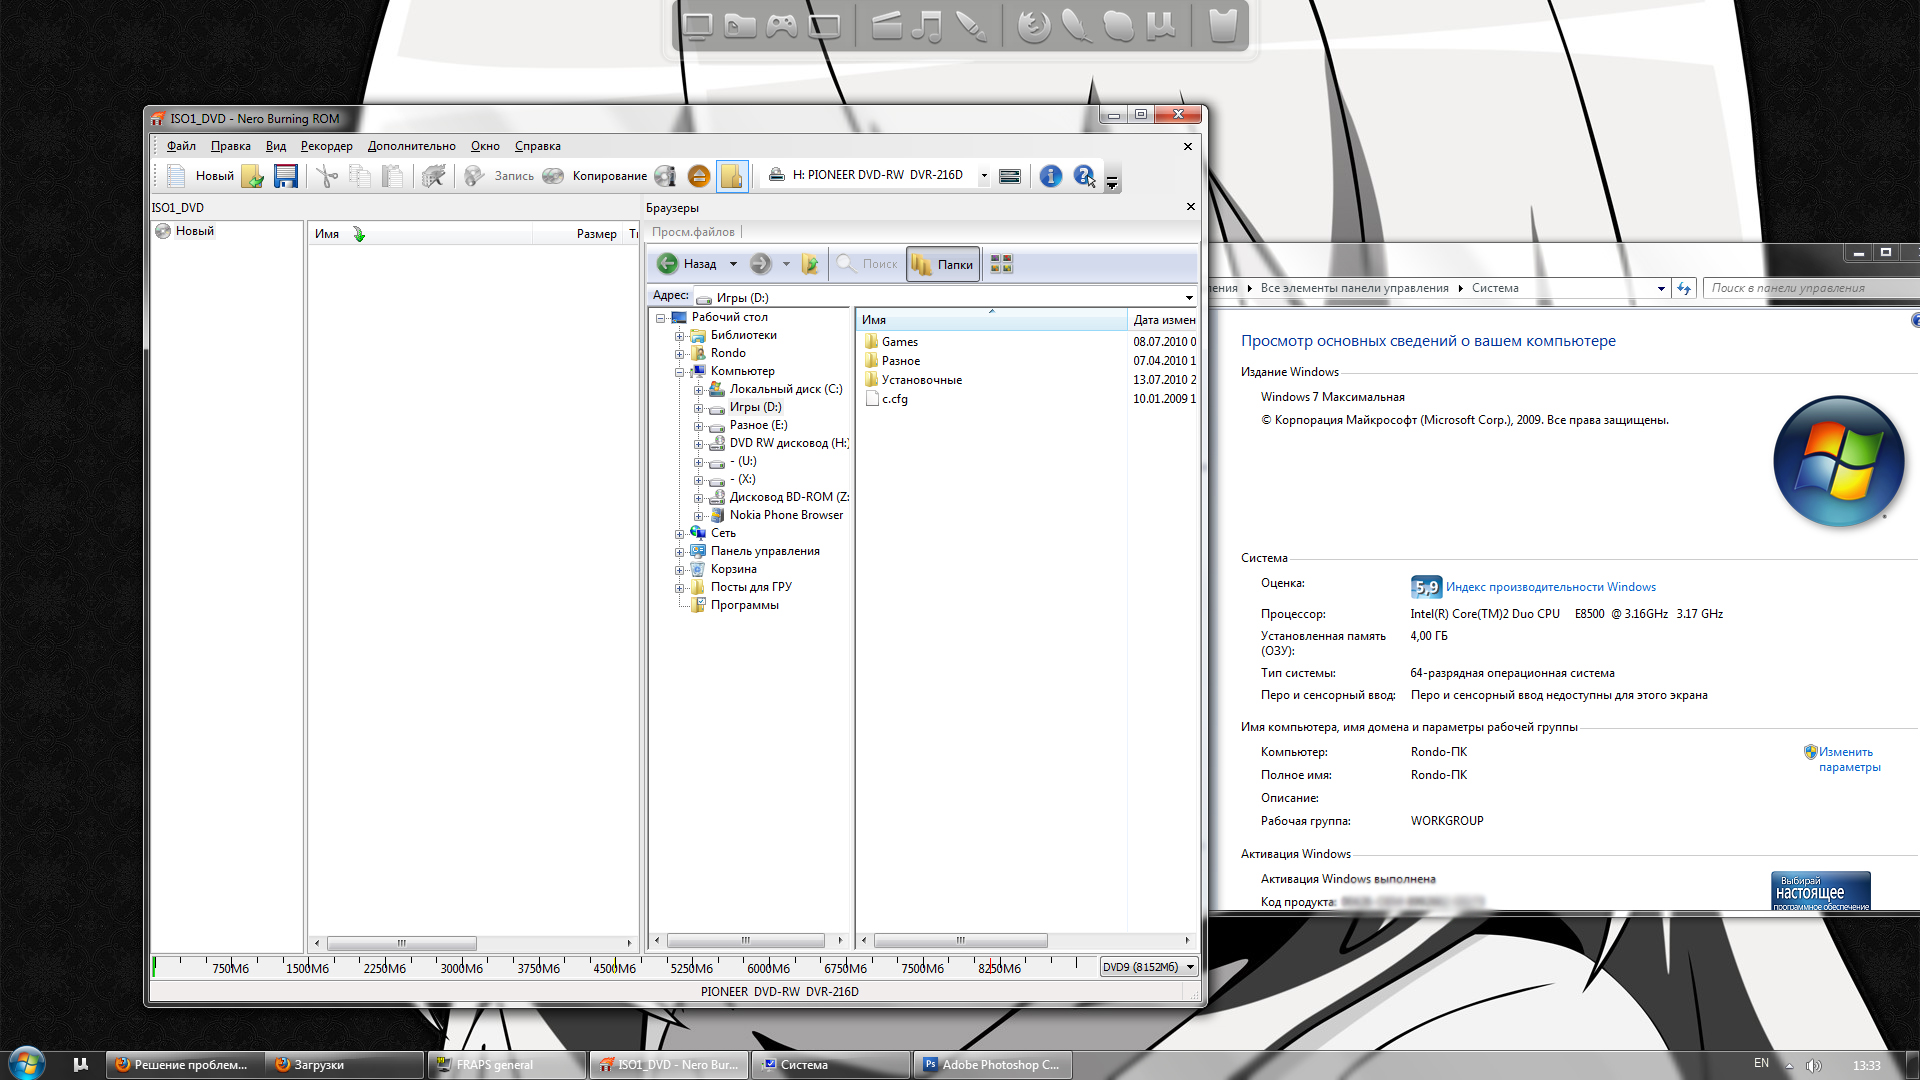Click the blue Info icon in Nero toolbar
Screen dimensions: 1920x1080
click(1050, 176)
